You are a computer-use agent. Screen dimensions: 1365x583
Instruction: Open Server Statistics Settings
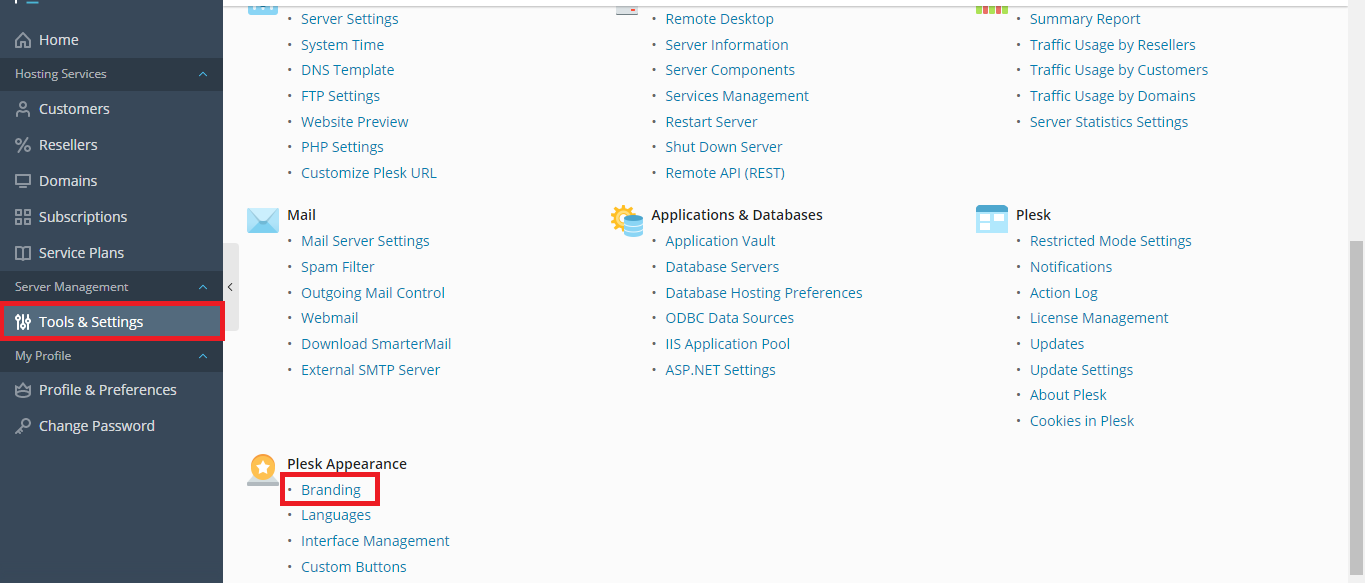[x=1109, y=122]
